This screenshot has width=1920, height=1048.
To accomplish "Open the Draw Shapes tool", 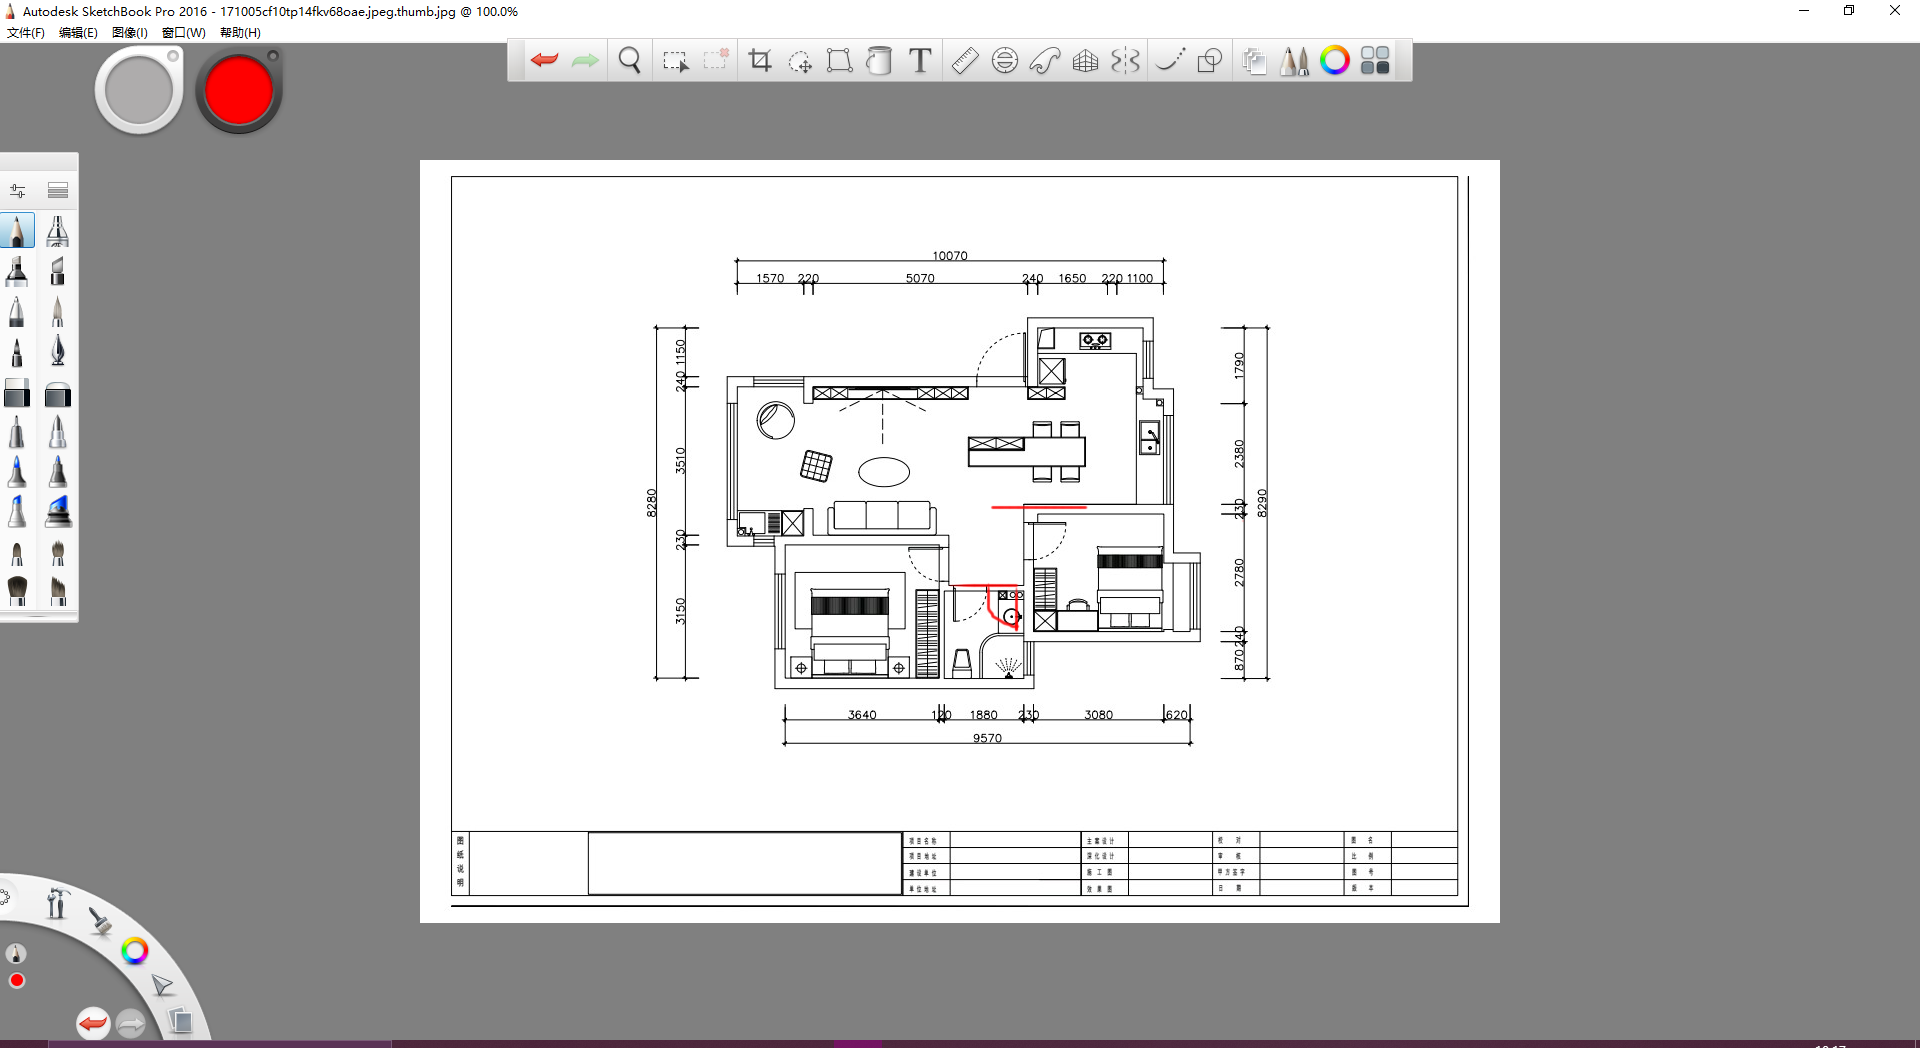I will tap(1210, 61).
